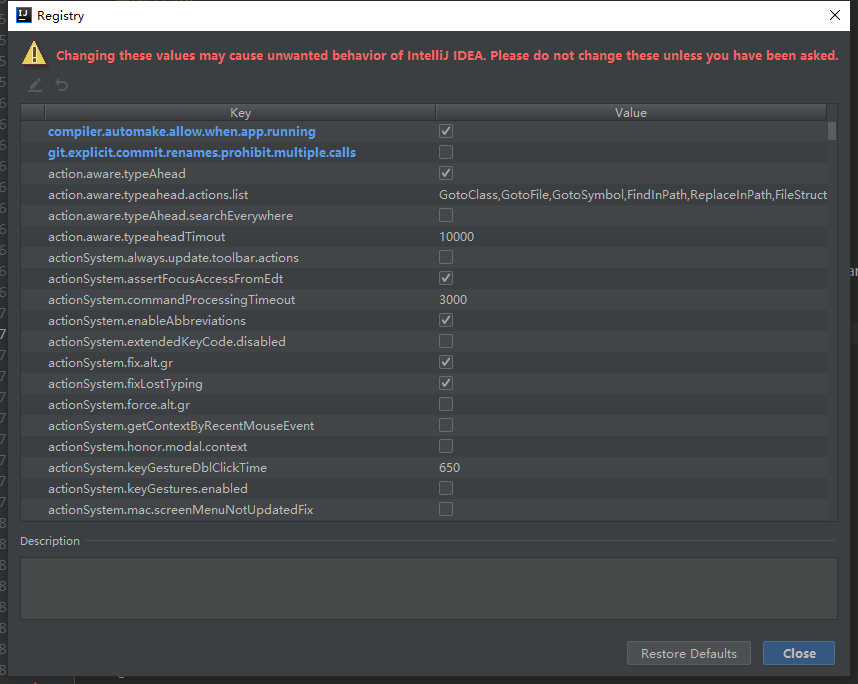Select the 650 value for keyGestureDblClickTime
Screen dimensions: 858x684
click(450, 467)
